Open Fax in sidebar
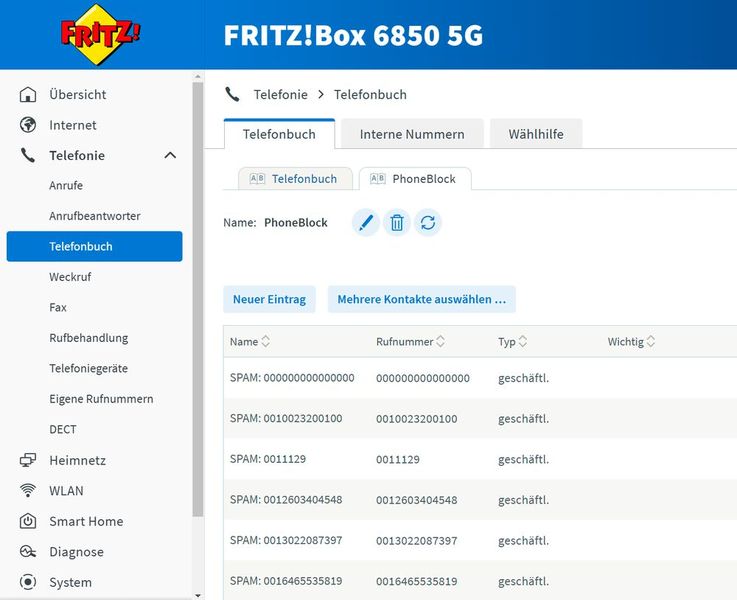This screenshot has height=600, width=737. pos(58,307)
